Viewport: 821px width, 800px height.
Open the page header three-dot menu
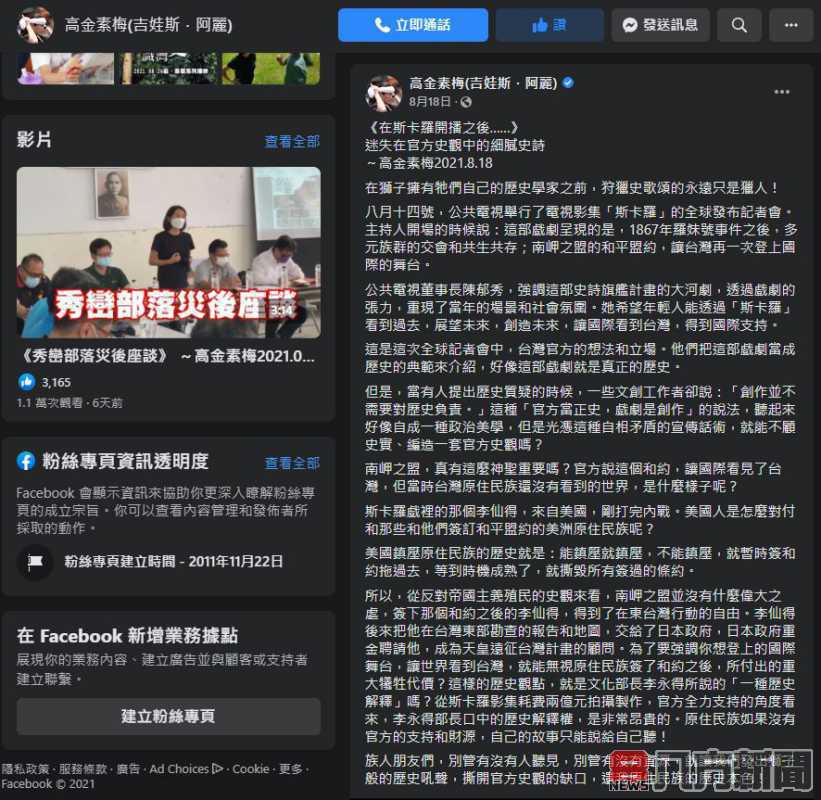point(791,25)
